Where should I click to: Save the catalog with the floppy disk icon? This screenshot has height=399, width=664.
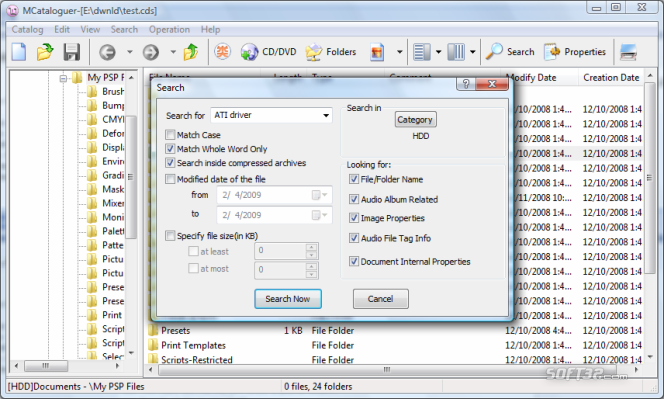pos(72,52)
